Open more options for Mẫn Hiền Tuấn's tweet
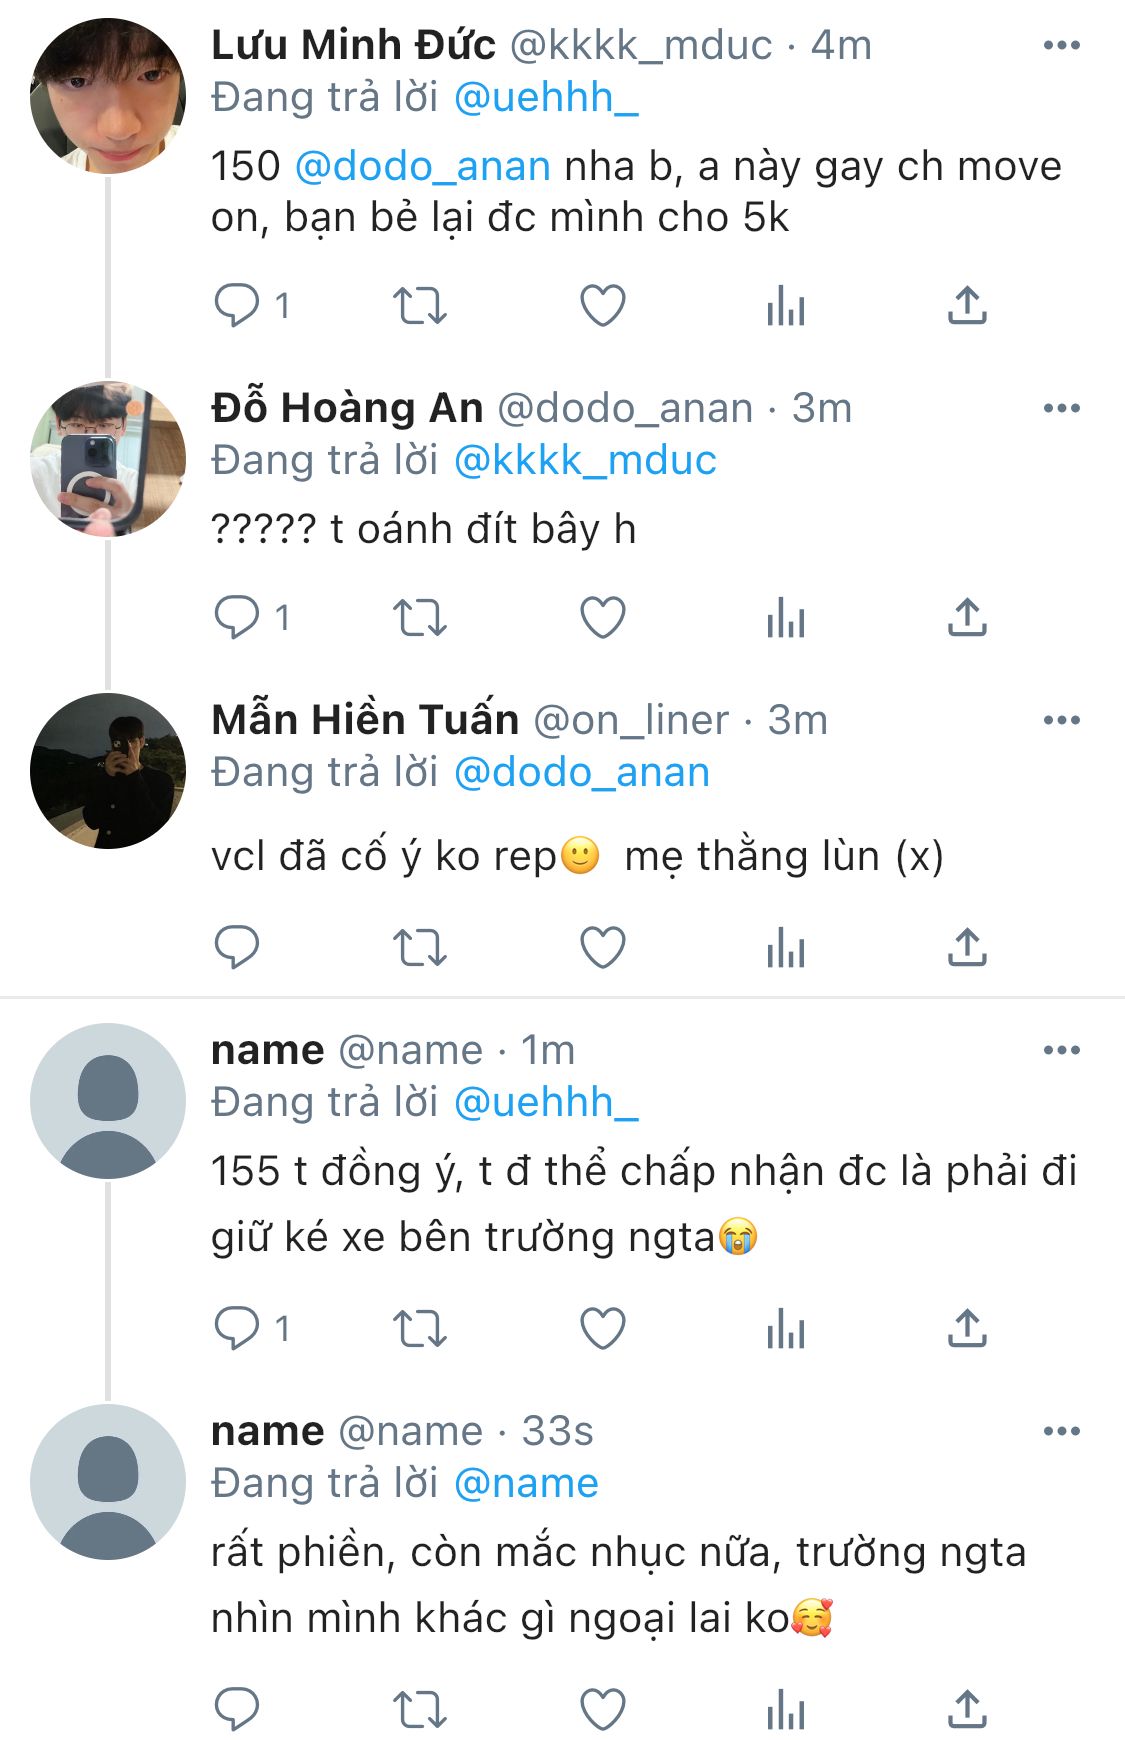The width and height of the screenshot is (1125, 1740). coord(1061,720)
